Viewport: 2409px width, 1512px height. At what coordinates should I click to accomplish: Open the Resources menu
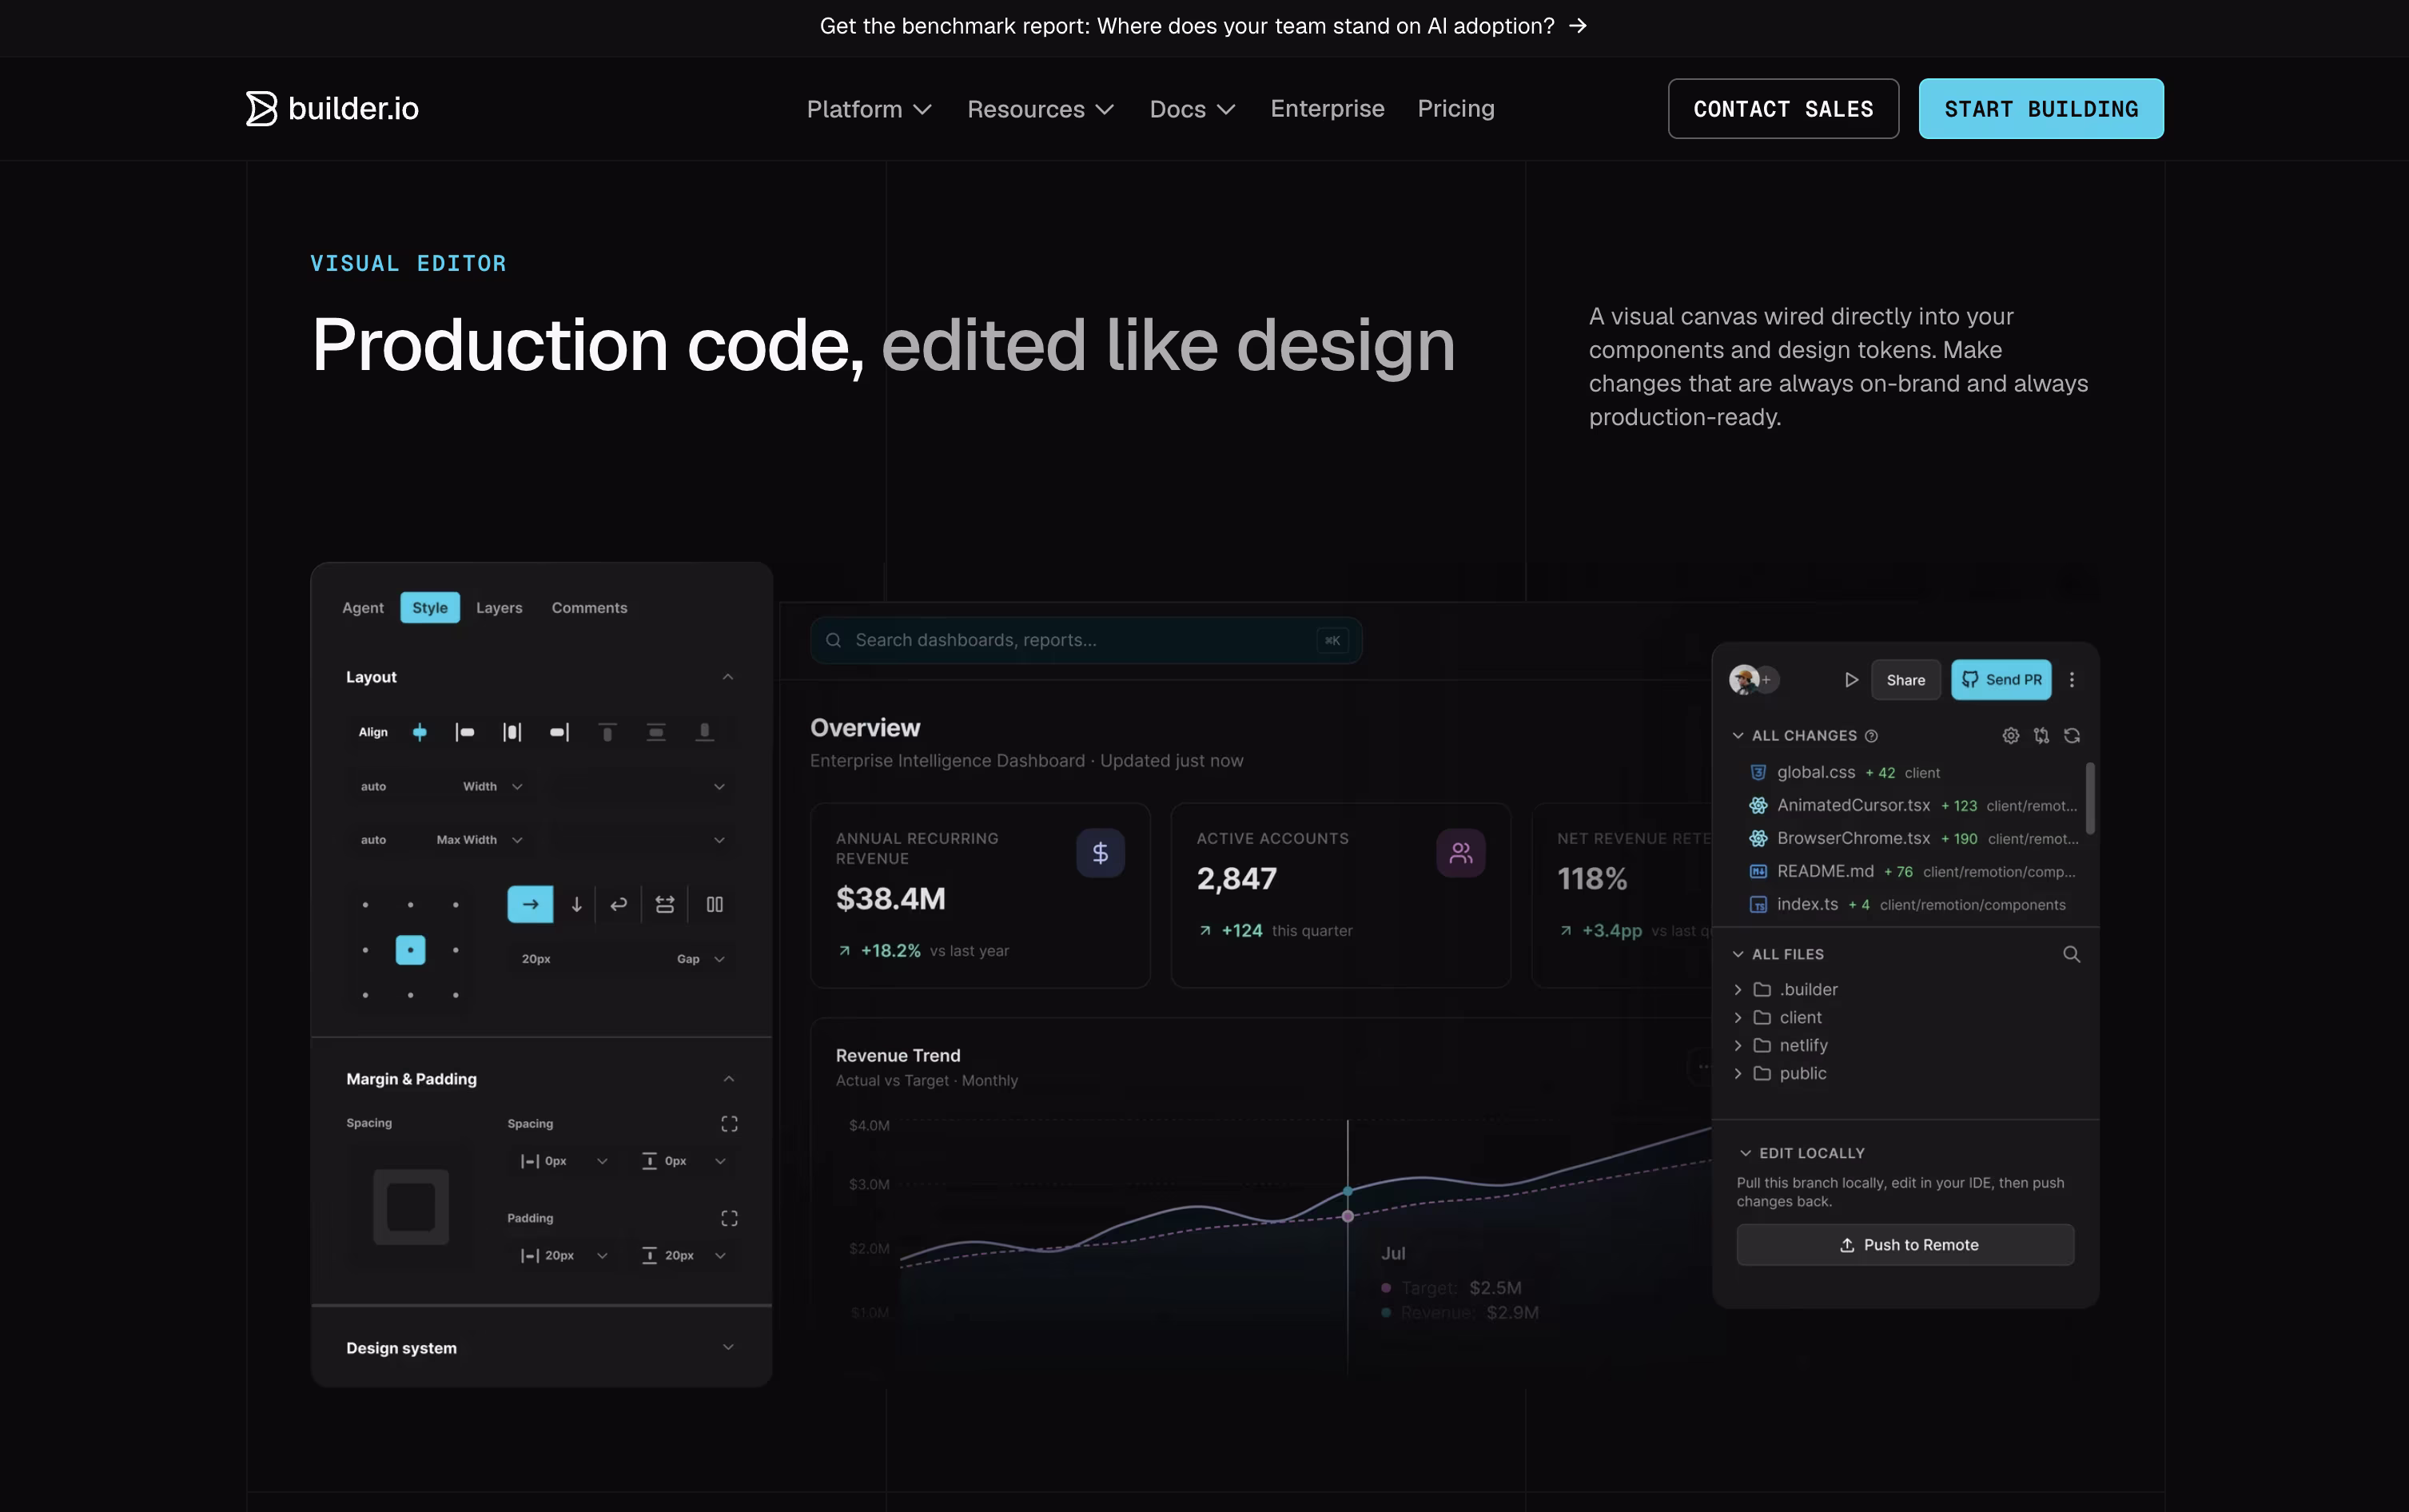1040,109
